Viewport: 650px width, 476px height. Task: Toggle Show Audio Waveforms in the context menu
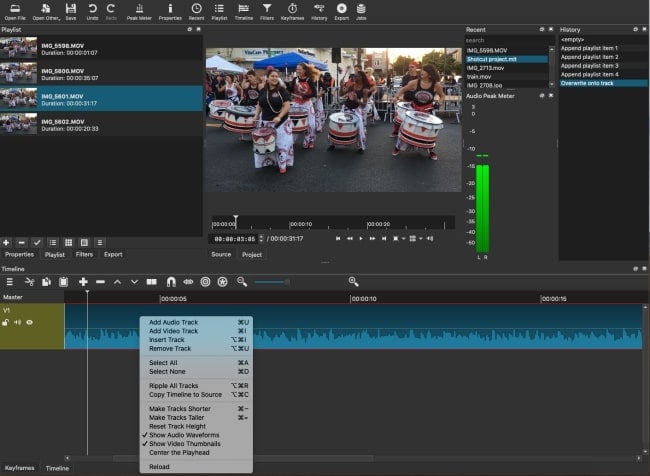[184, 435]
